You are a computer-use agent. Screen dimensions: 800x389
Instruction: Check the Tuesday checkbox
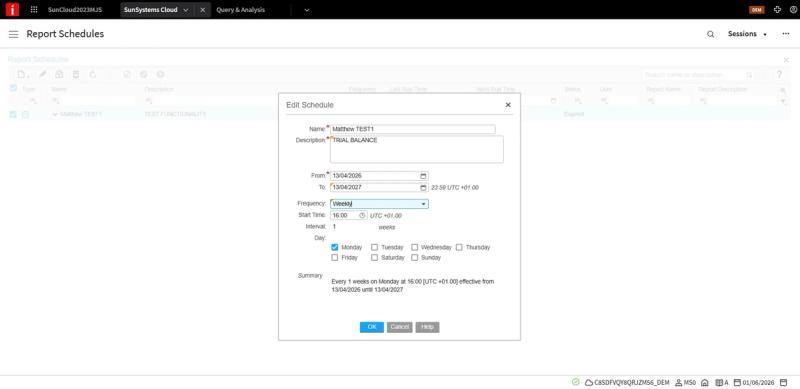click(374, 247)
